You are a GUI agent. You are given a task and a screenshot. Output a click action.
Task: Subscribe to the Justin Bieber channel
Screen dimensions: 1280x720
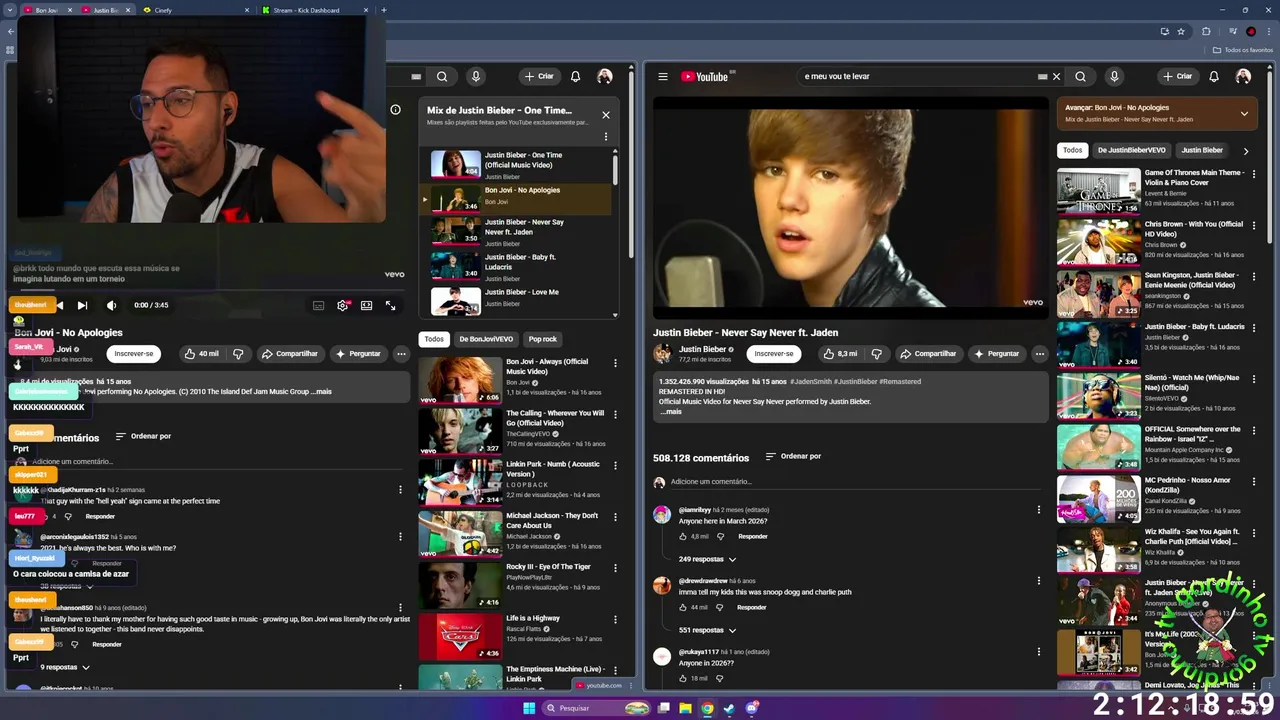(x=773, y=354)
